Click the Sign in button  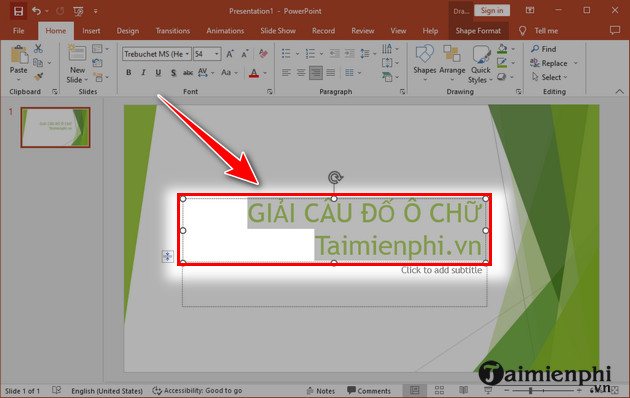click(x=492, y=11)
